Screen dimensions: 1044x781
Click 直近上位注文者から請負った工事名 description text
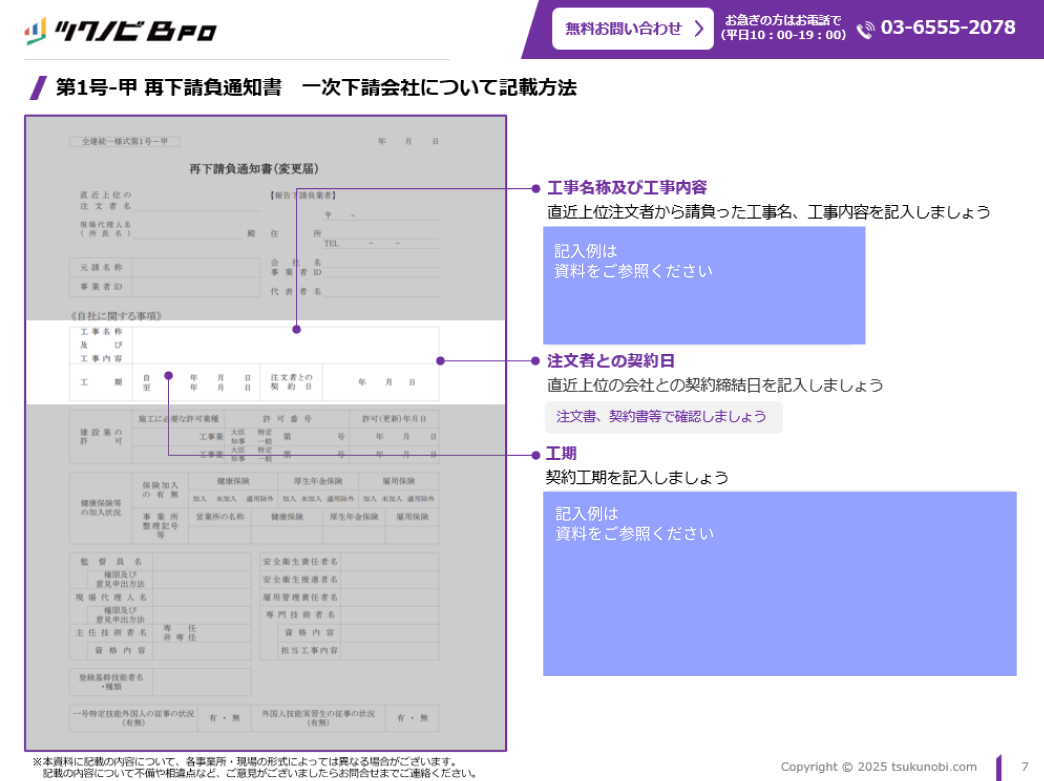(768, 212)
